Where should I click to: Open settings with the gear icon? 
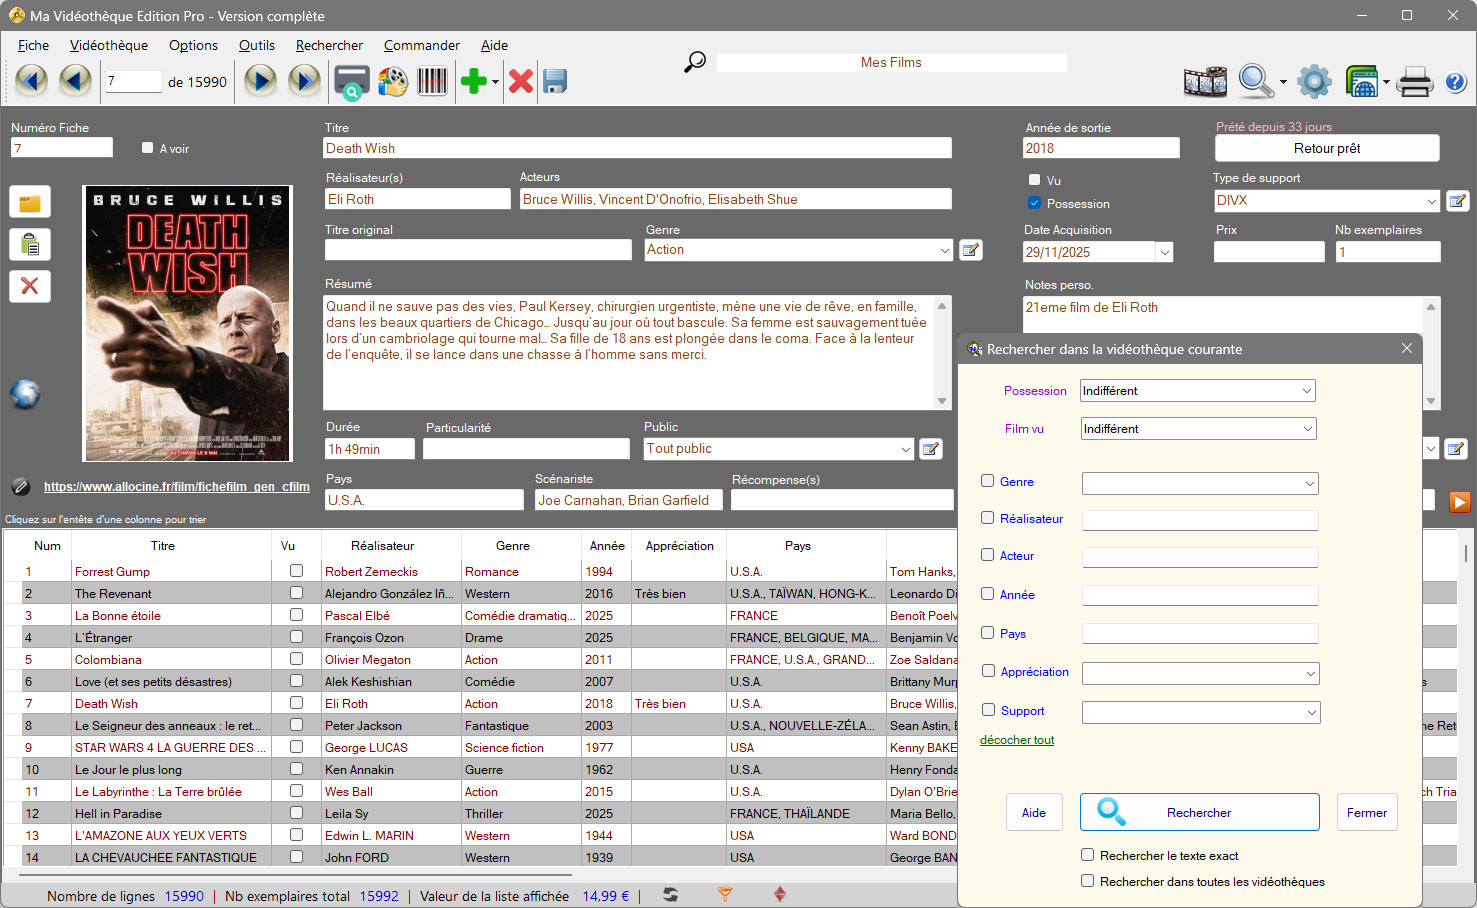point(1314,81)
